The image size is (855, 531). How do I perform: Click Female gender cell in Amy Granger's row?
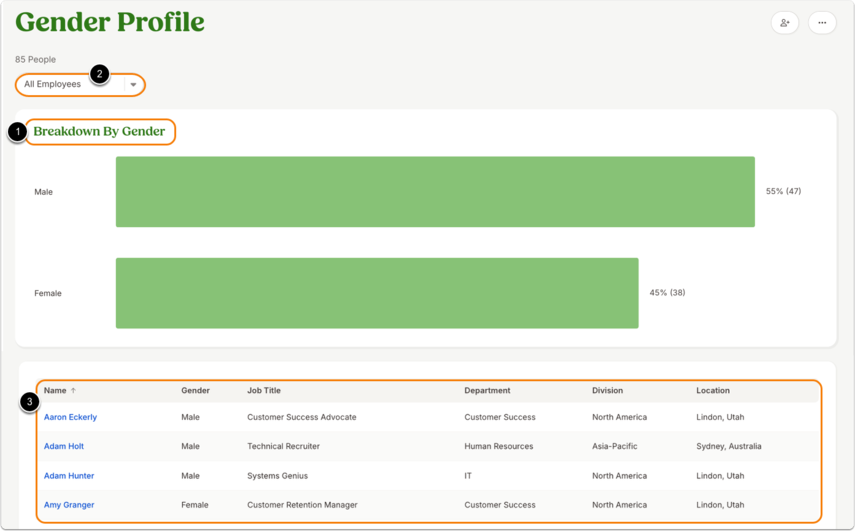[195, 505]
